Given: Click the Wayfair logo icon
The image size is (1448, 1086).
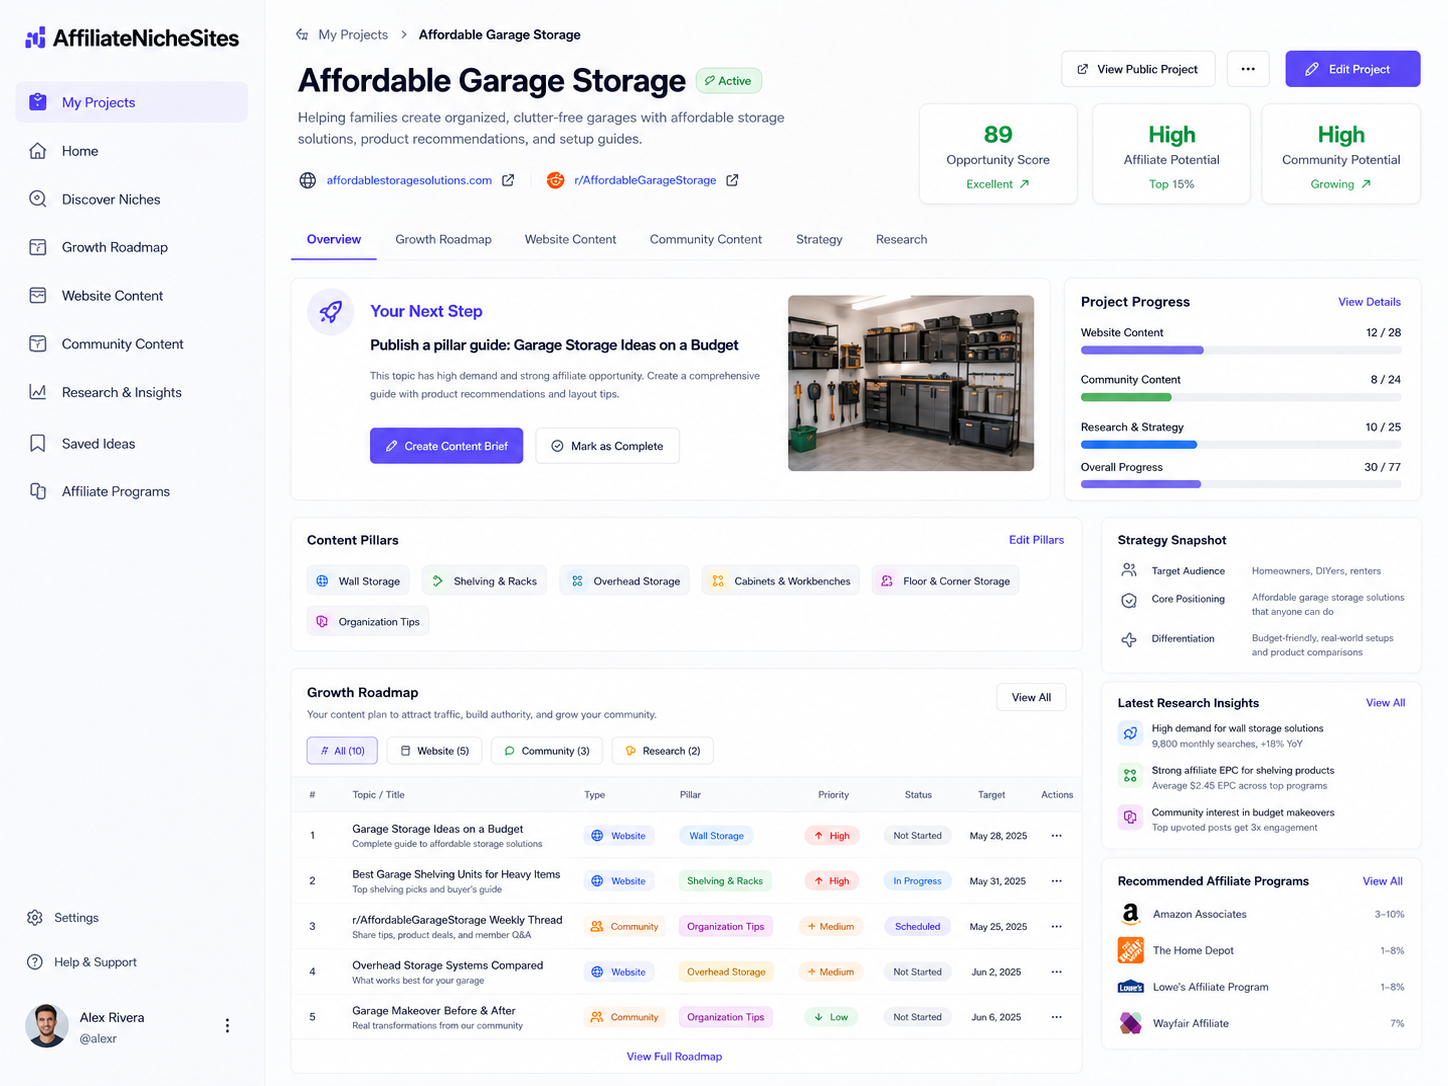Looking at the screenshot, I should 1130,1023.
